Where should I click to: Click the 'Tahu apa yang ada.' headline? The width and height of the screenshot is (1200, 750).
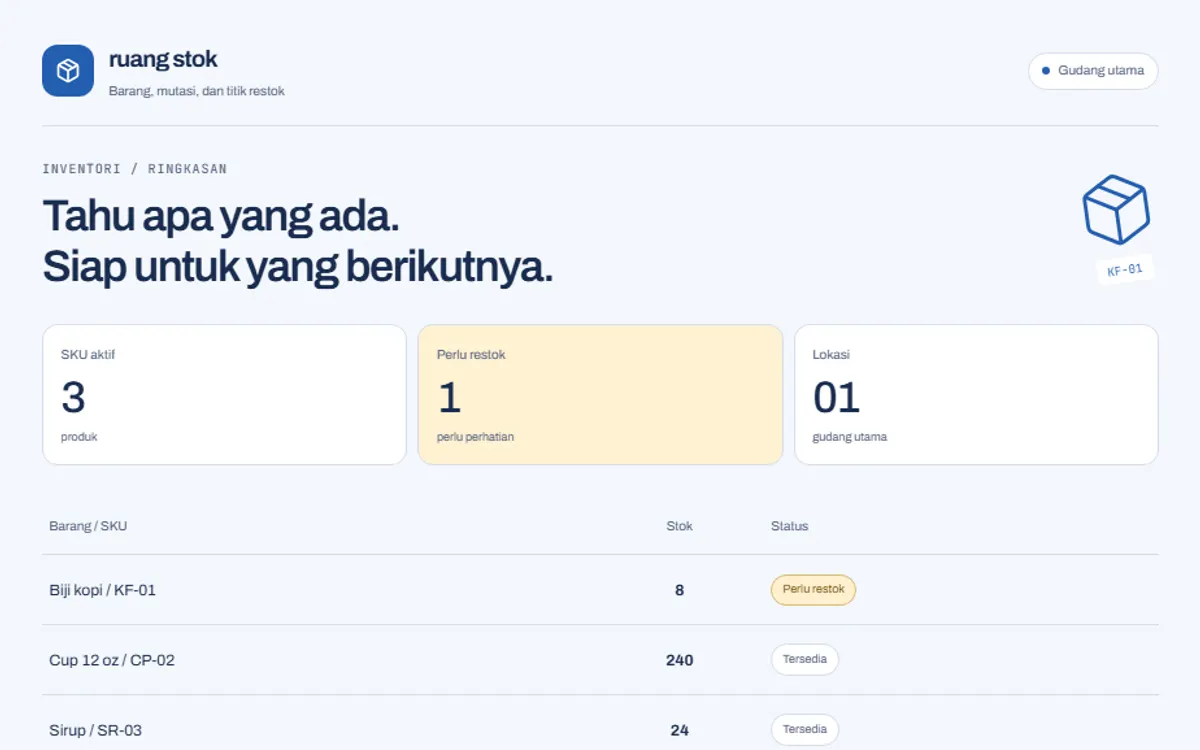click(221, 216)
